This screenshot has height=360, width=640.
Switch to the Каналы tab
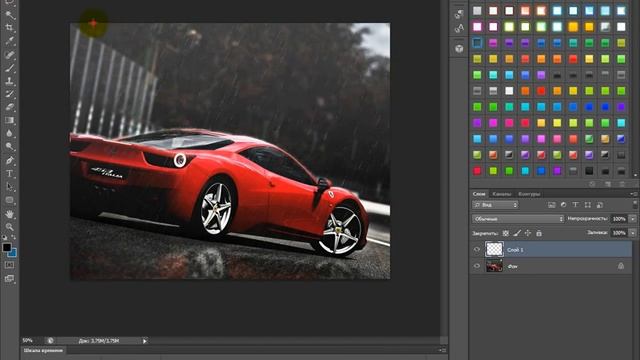[502, 194]
